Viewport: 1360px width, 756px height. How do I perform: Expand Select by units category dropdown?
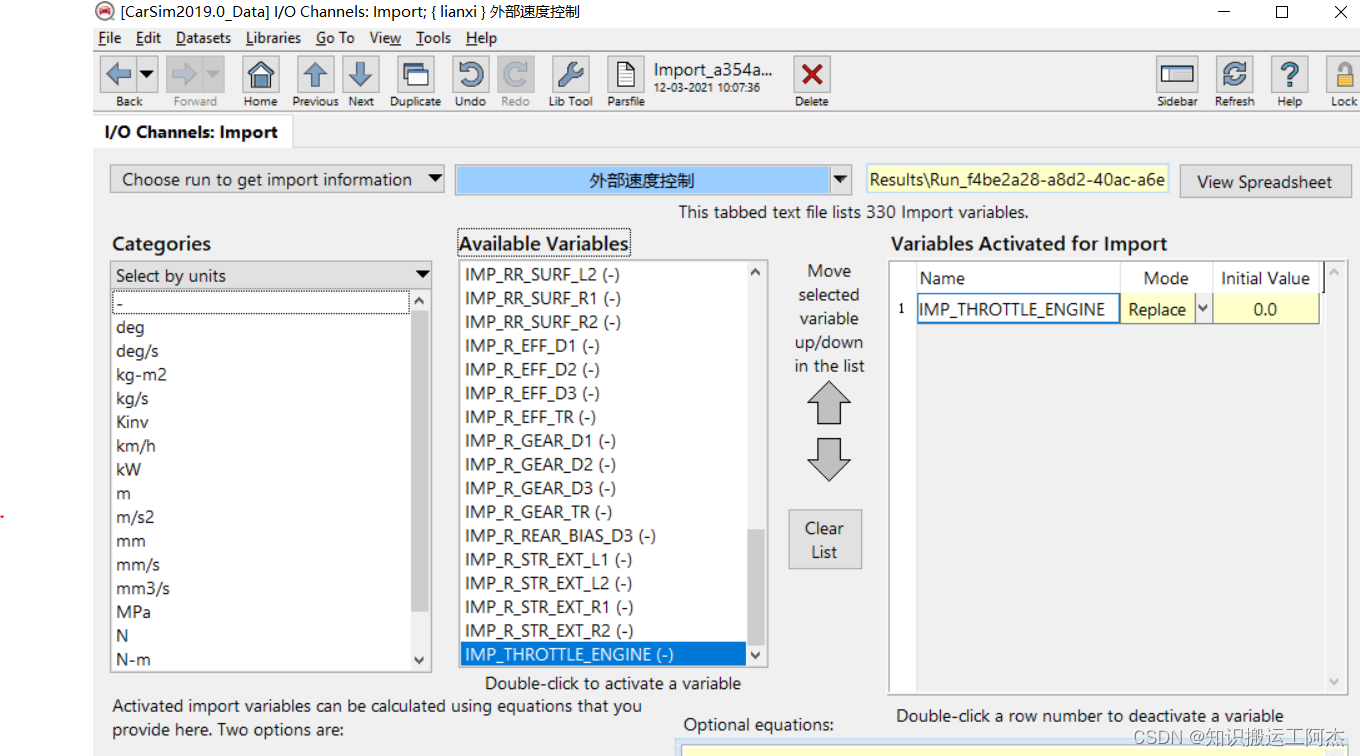point(271,275)
